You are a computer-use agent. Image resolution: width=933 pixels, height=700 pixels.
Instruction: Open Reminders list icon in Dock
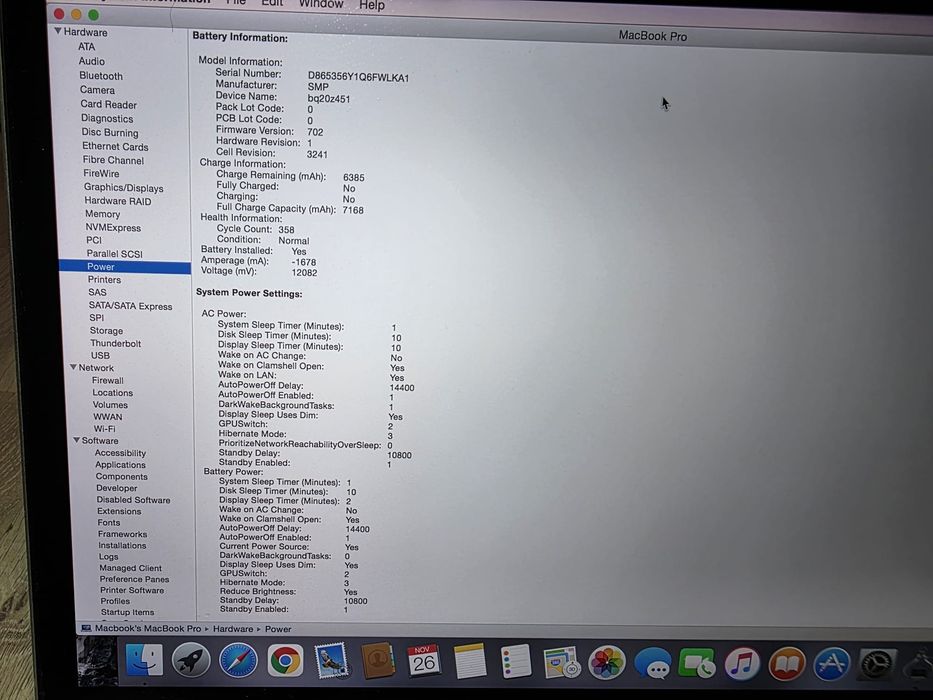pyautogui.click(x=516, y=661)
